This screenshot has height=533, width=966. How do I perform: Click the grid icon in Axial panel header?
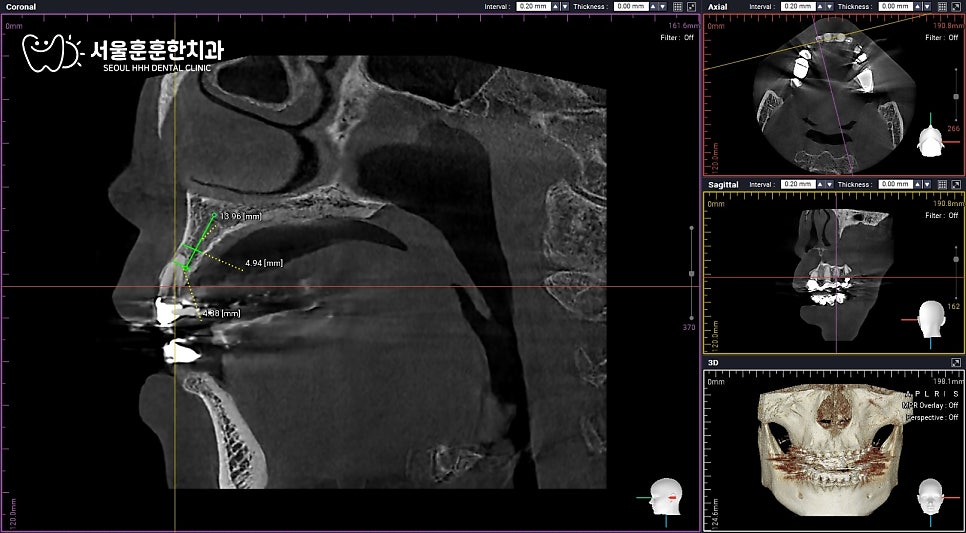click(x=942, y=7)
